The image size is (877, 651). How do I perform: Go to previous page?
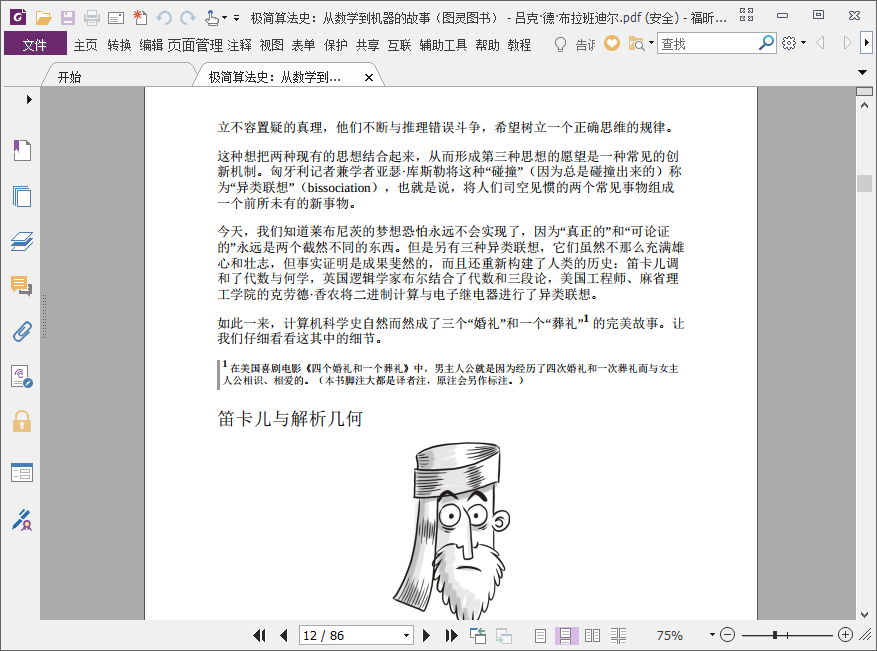point(284,635)
